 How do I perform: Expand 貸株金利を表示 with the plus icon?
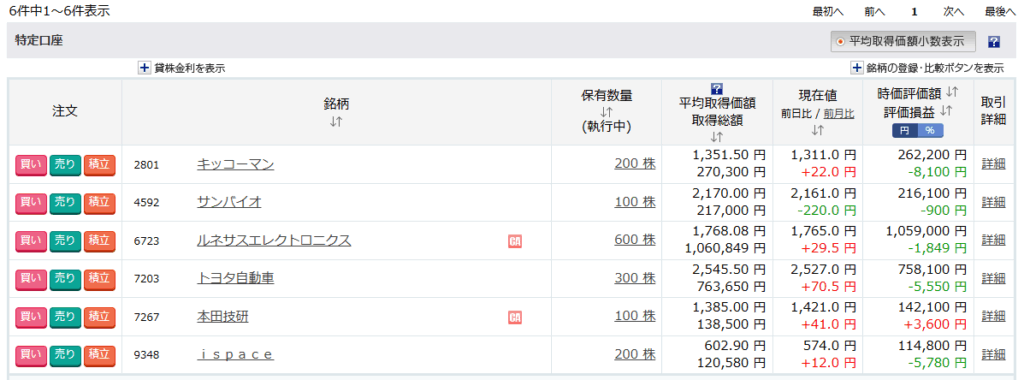point(144,67)
